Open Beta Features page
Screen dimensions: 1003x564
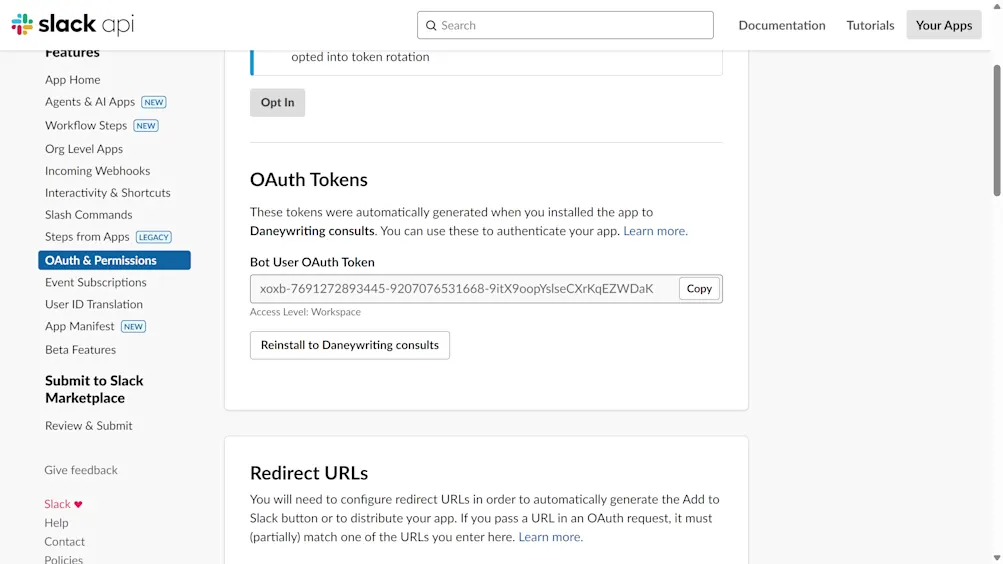point(80,349)
